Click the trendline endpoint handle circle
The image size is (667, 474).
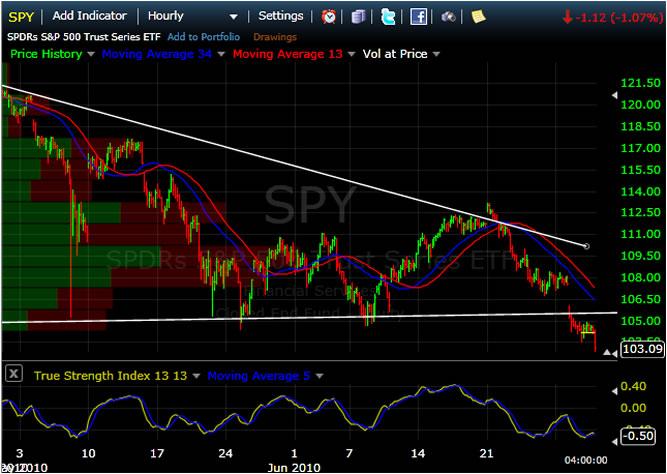tap(586, 246)
